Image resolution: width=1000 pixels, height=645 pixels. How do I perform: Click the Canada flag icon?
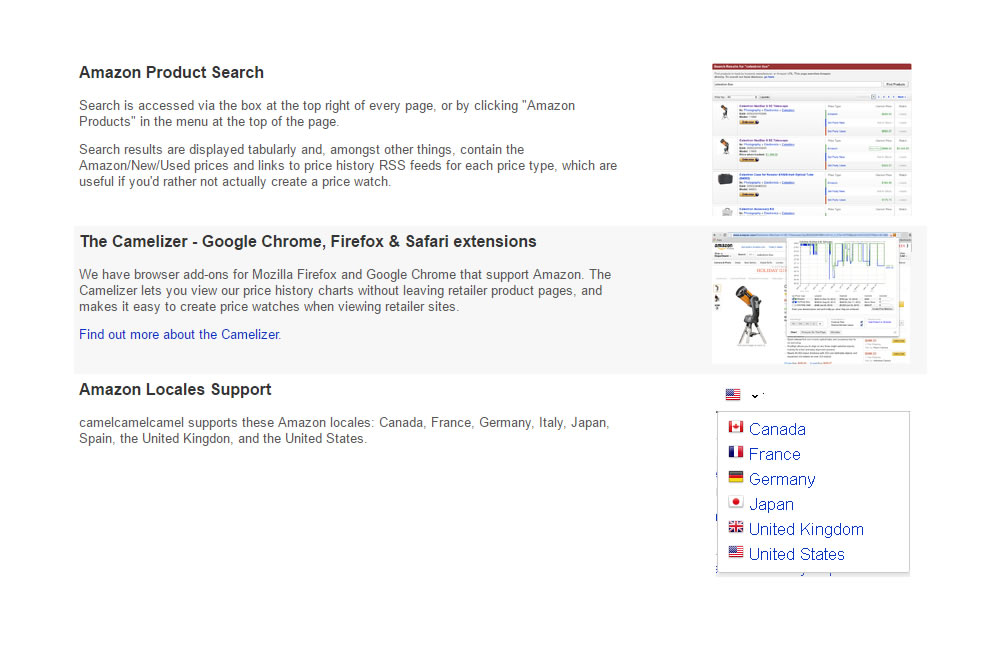point(735,427)
